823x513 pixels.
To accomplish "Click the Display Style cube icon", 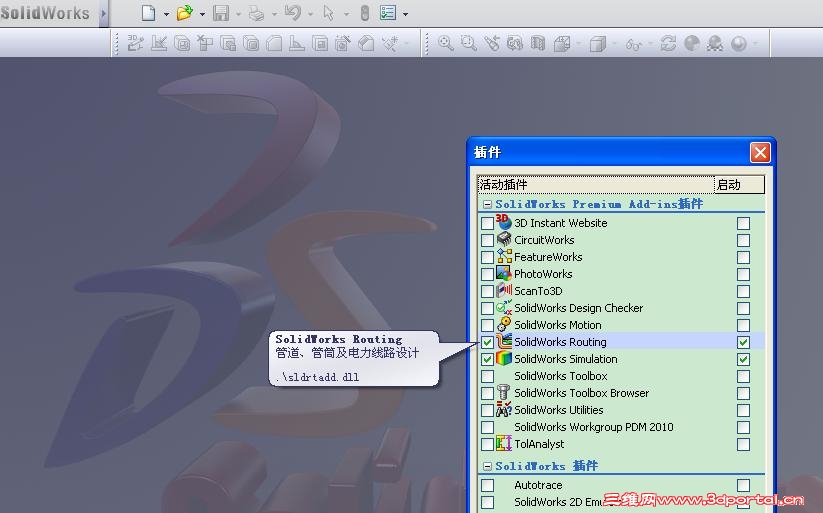I will click(597, 43).
